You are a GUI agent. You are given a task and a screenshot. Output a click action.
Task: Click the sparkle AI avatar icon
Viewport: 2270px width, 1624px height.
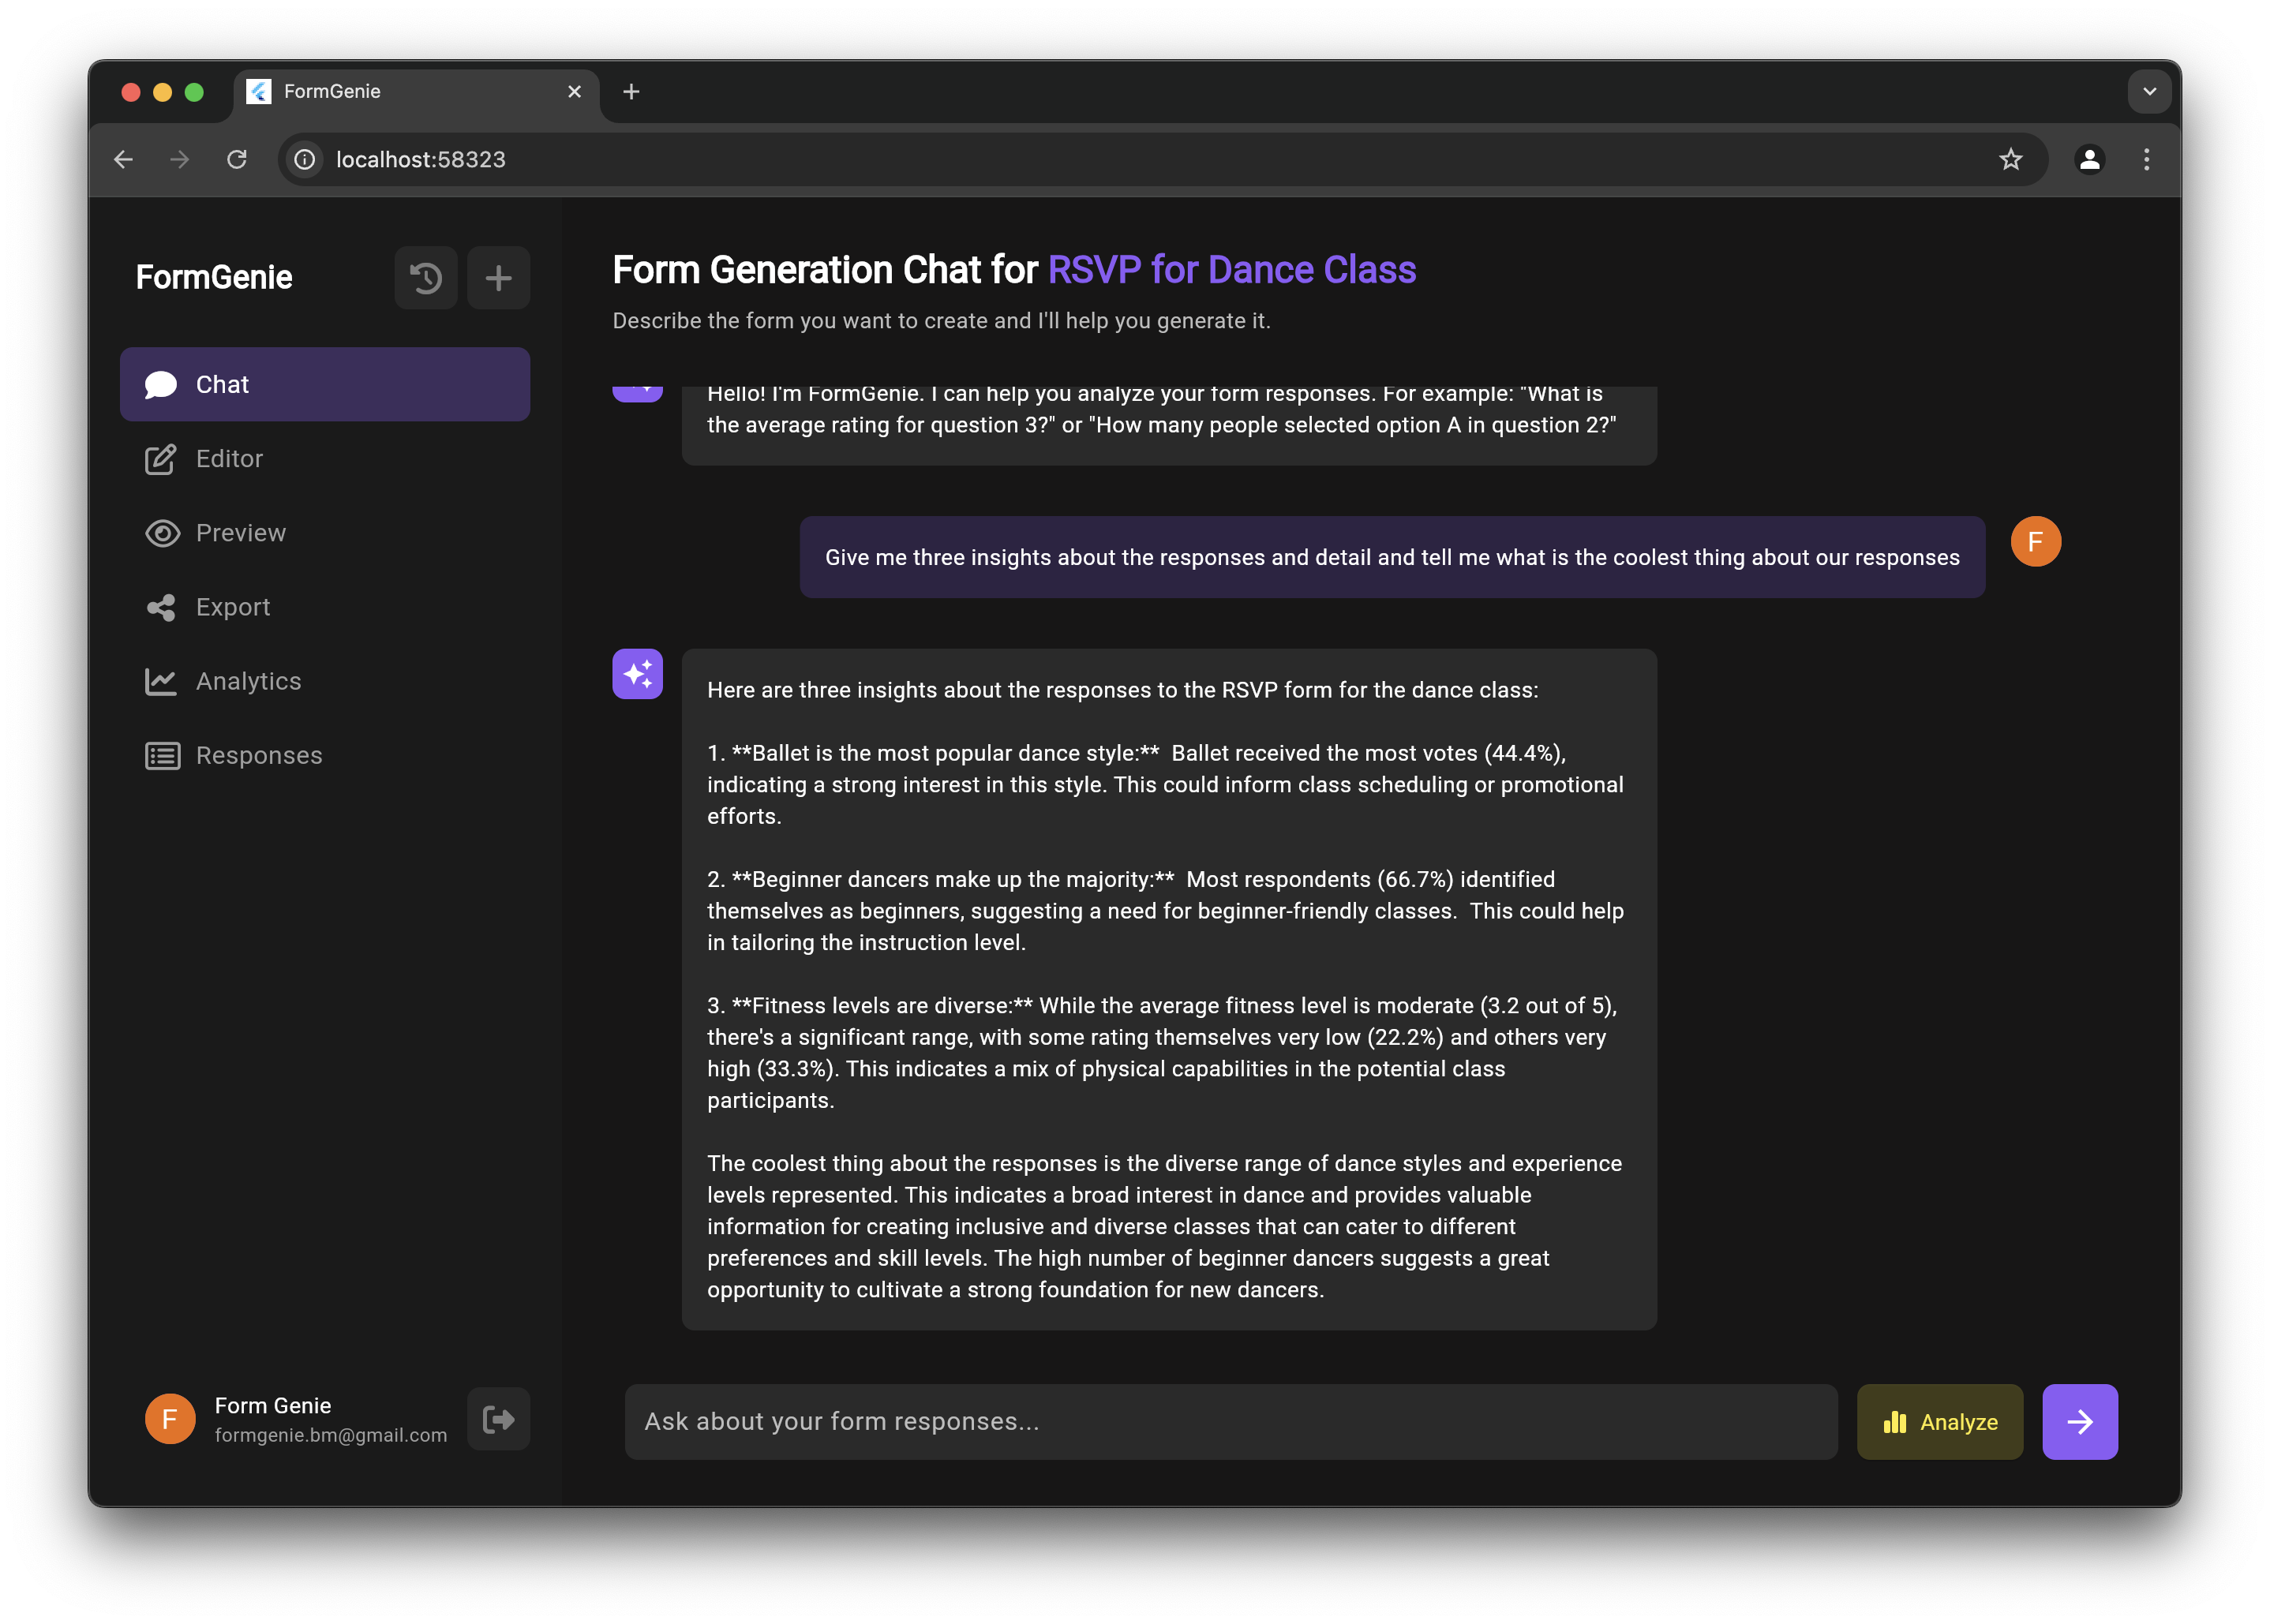pyautogui.click(x=637, y=674)
